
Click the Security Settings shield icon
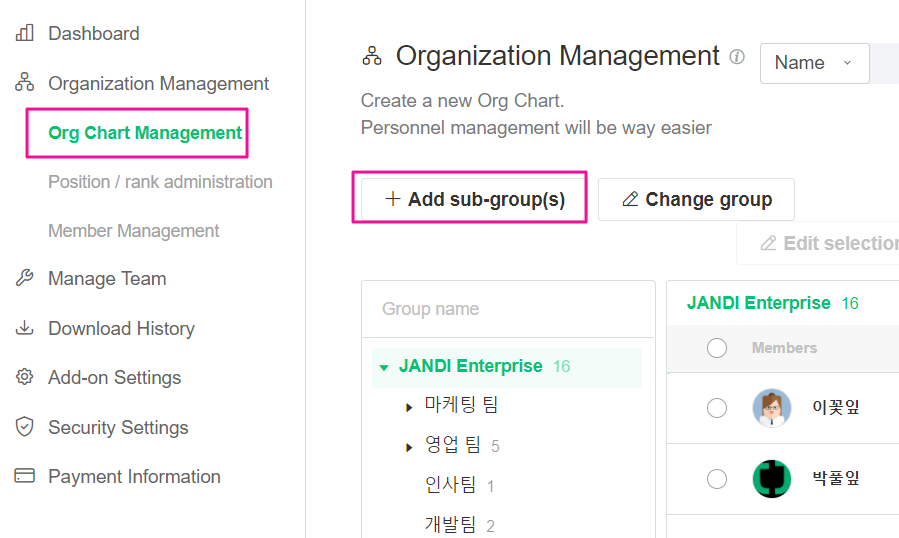(x=25, y=427)
